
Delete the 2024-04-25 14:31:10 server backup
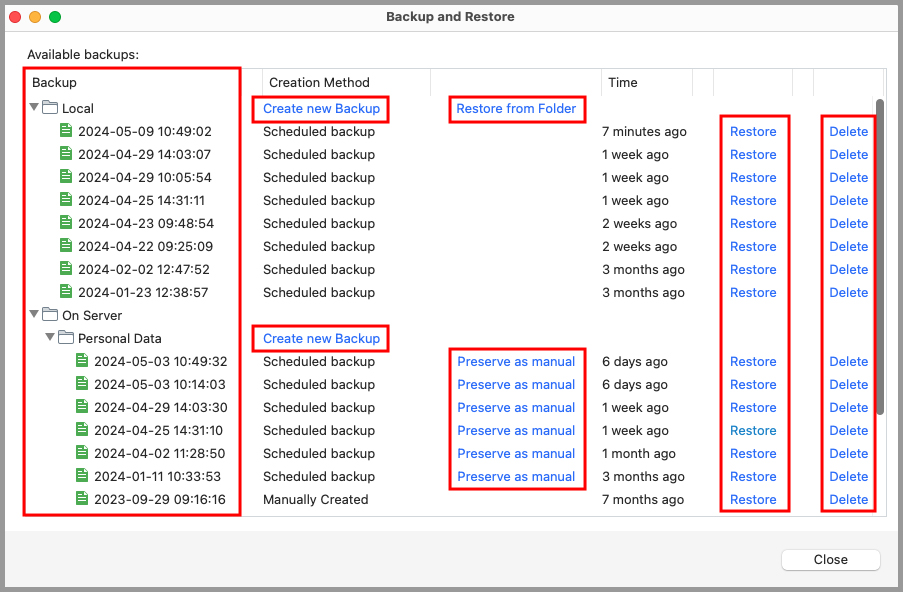click(848, 431)
